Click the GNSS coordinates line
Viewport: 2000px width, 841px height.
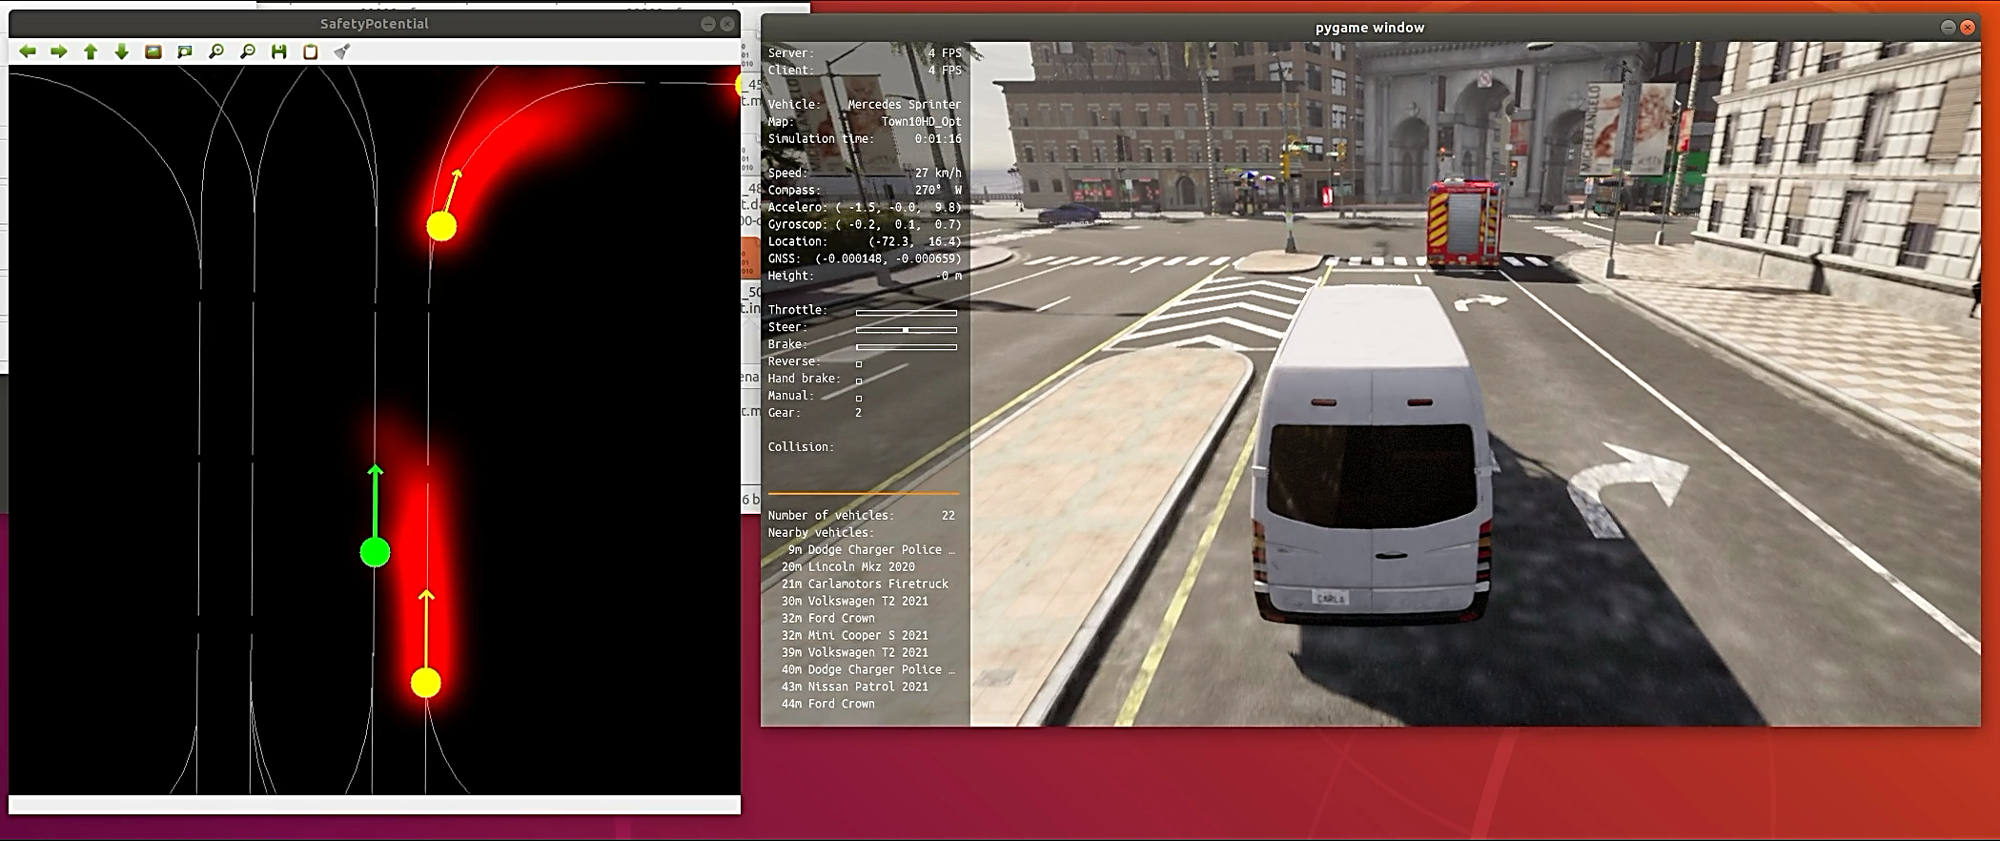coord(864,258)
